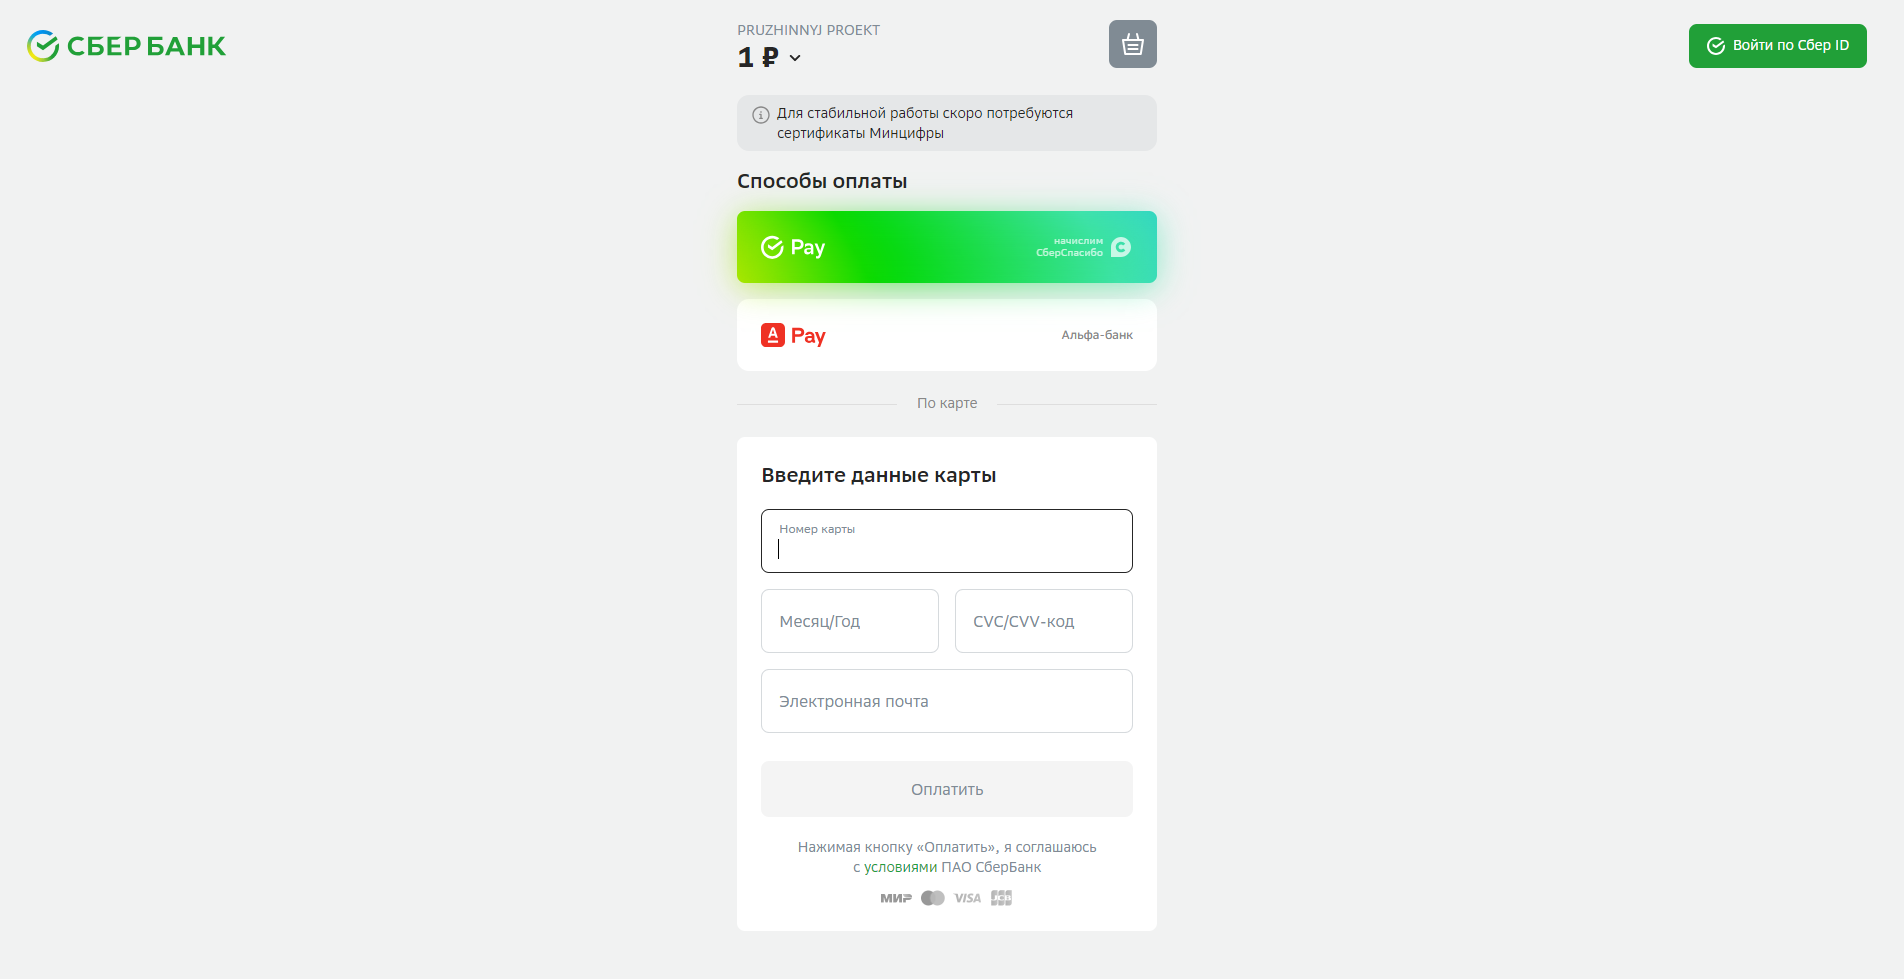Screen dimensions: 1904x979
Task: Click the Sberbank logo
Action: pyautogui.click(x=126, y=46)
